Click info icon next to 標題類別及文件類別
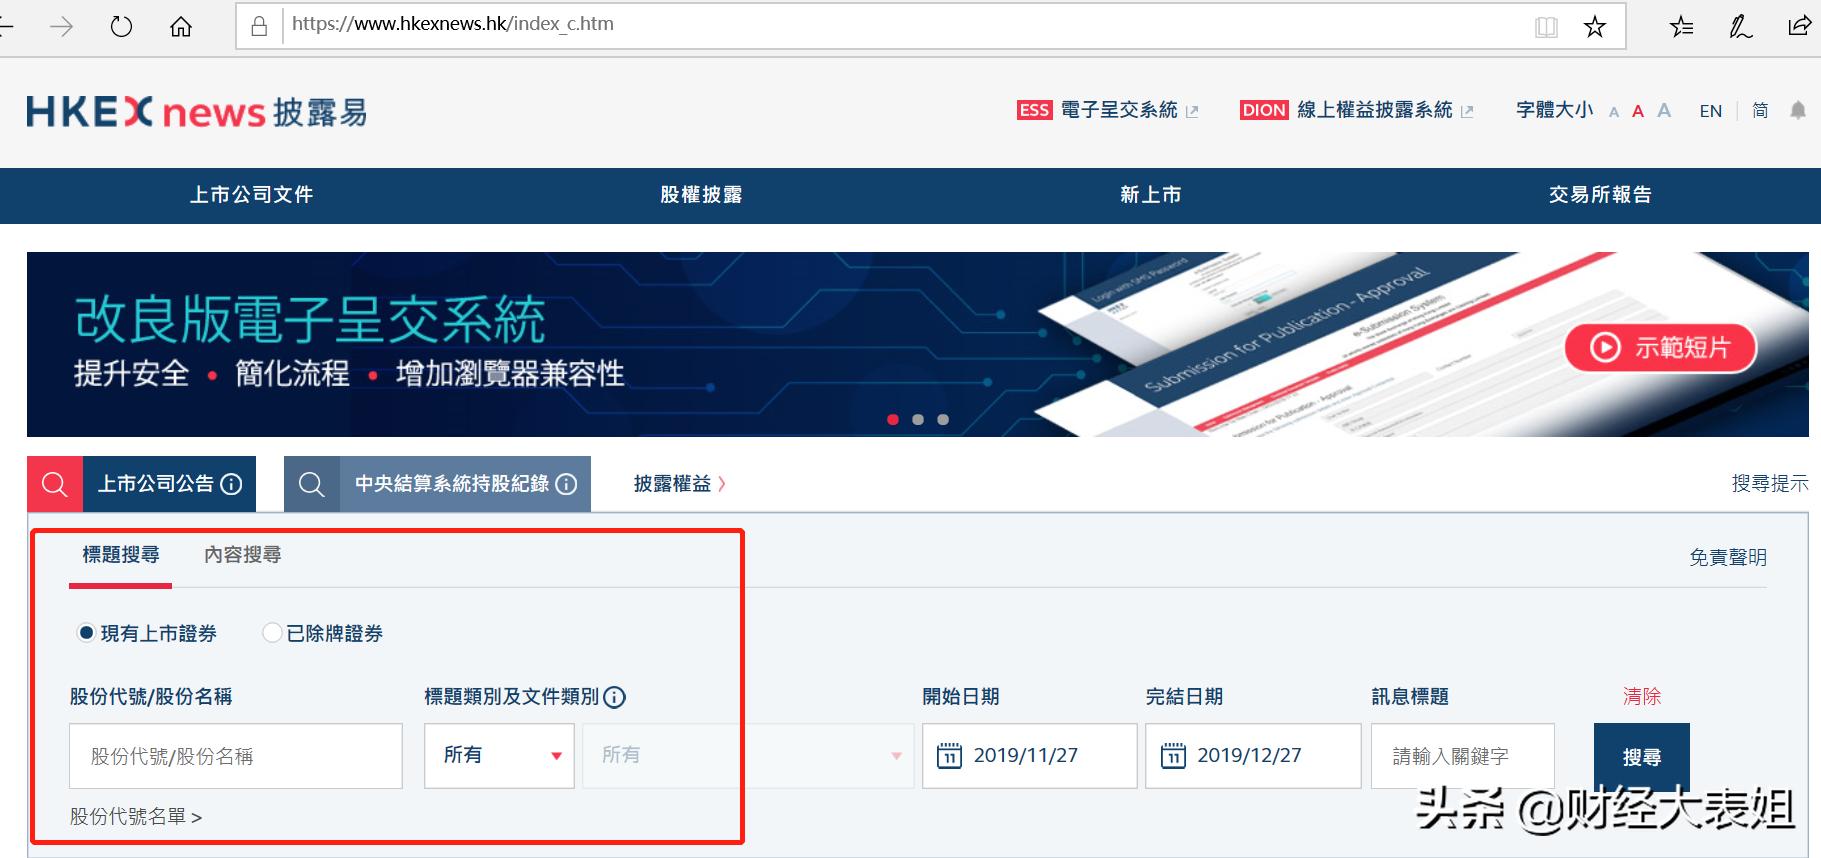This screenshot has width=1821, height=858. pos(615,697)
